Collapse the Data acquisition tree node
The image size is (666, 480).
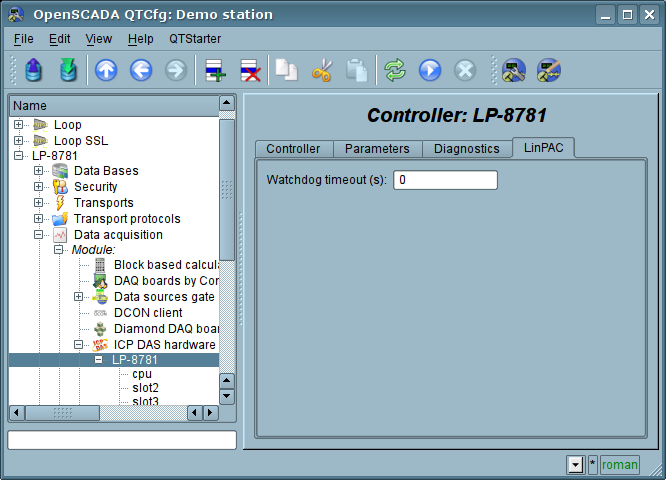(39, 235)
